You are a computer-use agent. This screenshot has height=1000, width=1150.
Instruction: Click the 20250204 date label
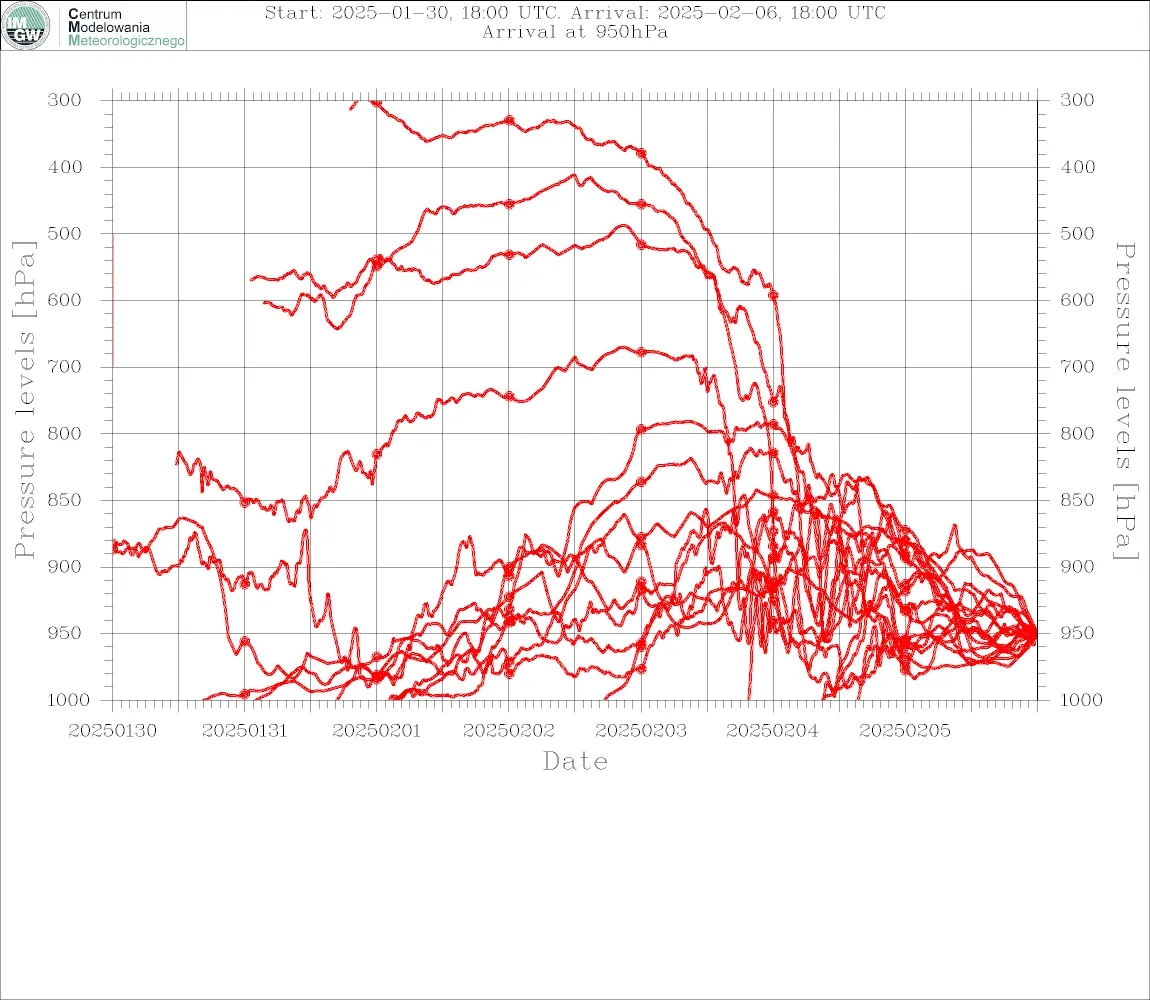pos(773,731)
